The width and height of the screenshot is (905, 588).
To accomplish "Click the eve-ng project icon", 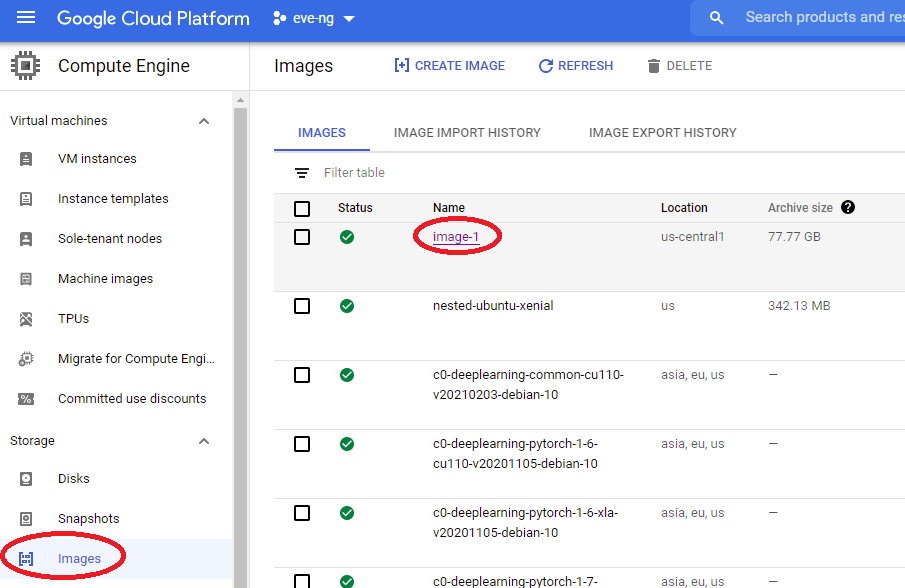I will pyautogui.click(x=279, y=18).
